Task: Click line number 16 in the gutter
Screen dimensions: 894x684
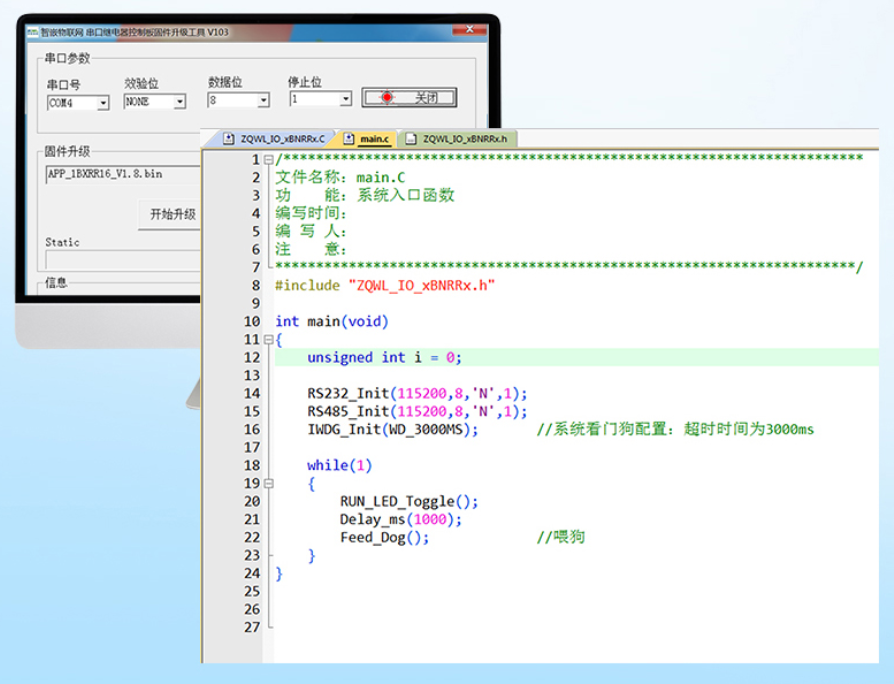Action: pos(251,429)
